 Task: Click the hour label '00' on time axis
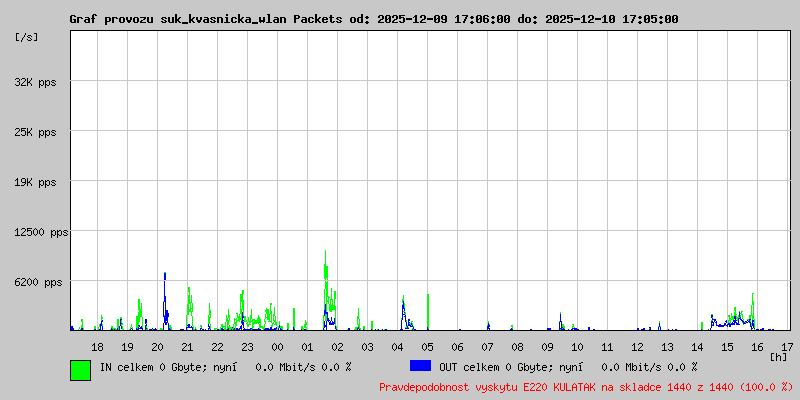(x=278, y=347)
